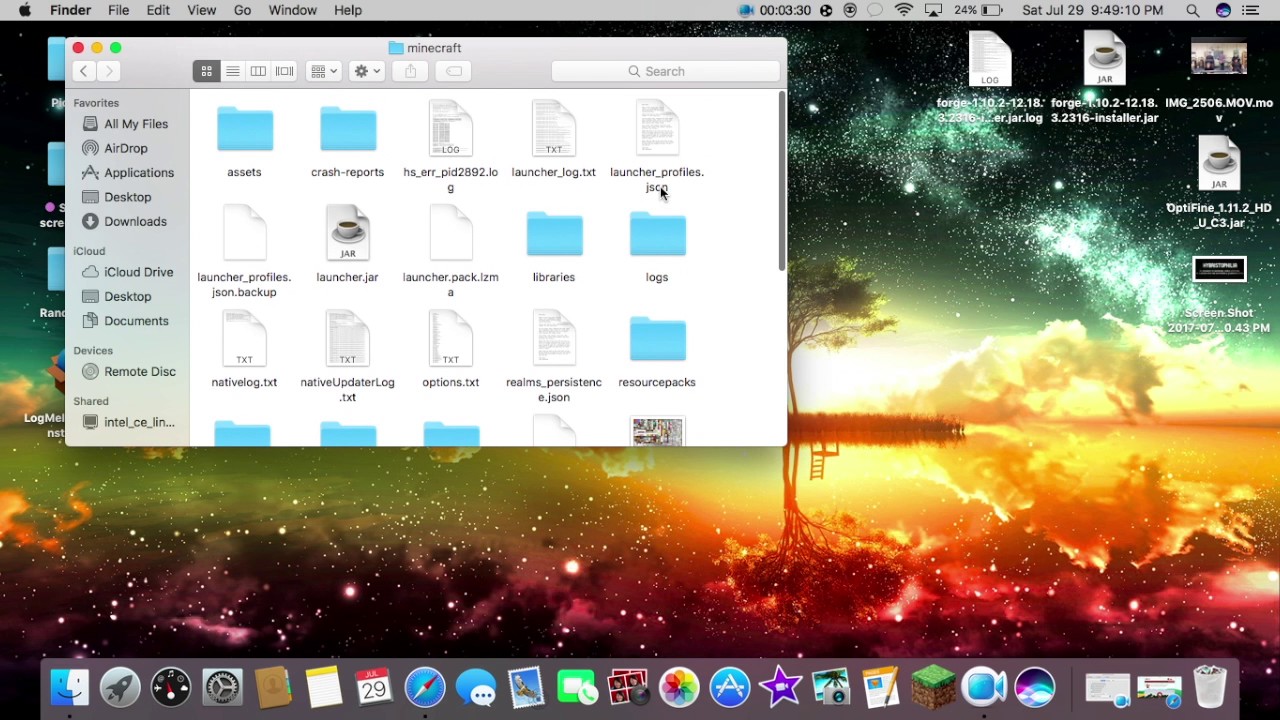Open the Go menu

click(242, 10)
